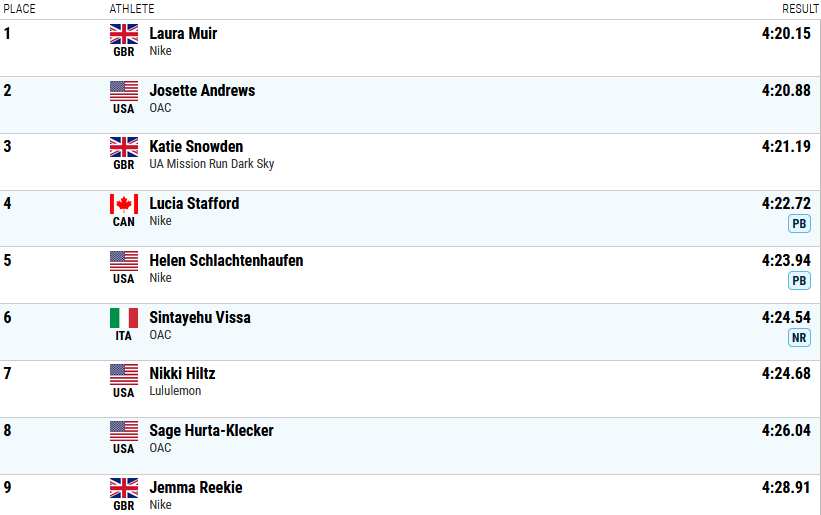Screen dimensions: 821x515
Task: Click the USA flag next to Sage Hurta-Klecker
Action: (124, 431)
